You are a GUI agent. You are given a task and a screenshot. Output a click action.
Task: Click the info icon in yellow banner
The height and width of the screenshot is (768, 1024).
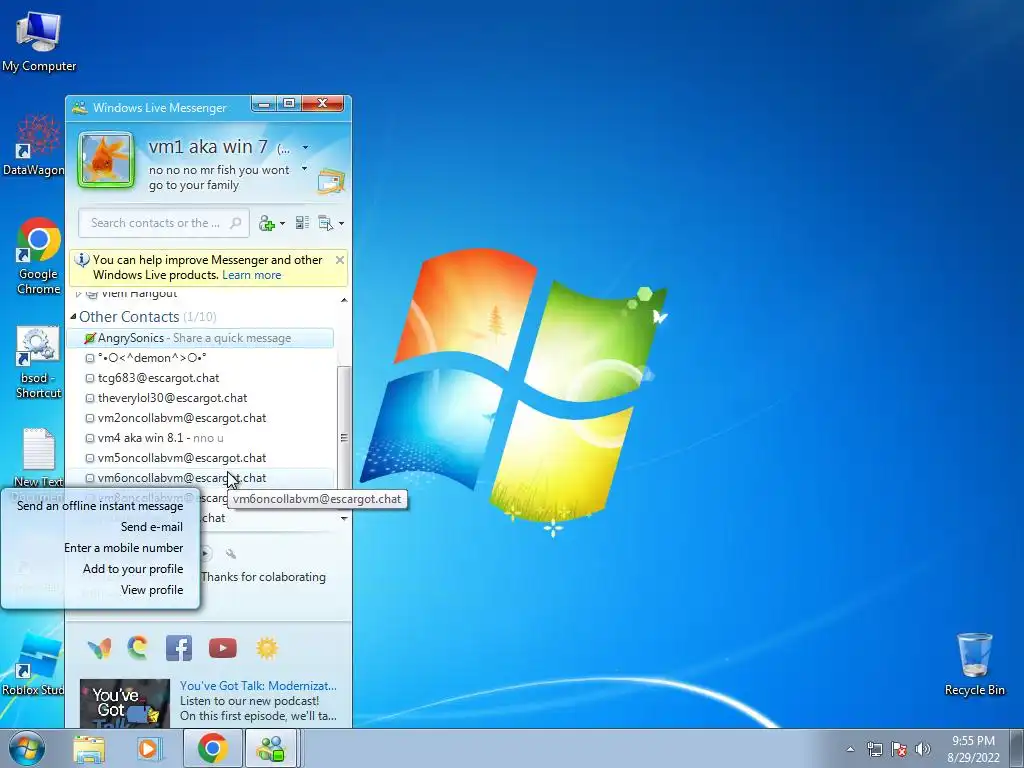pyautogui.click(x=82, y=260)
